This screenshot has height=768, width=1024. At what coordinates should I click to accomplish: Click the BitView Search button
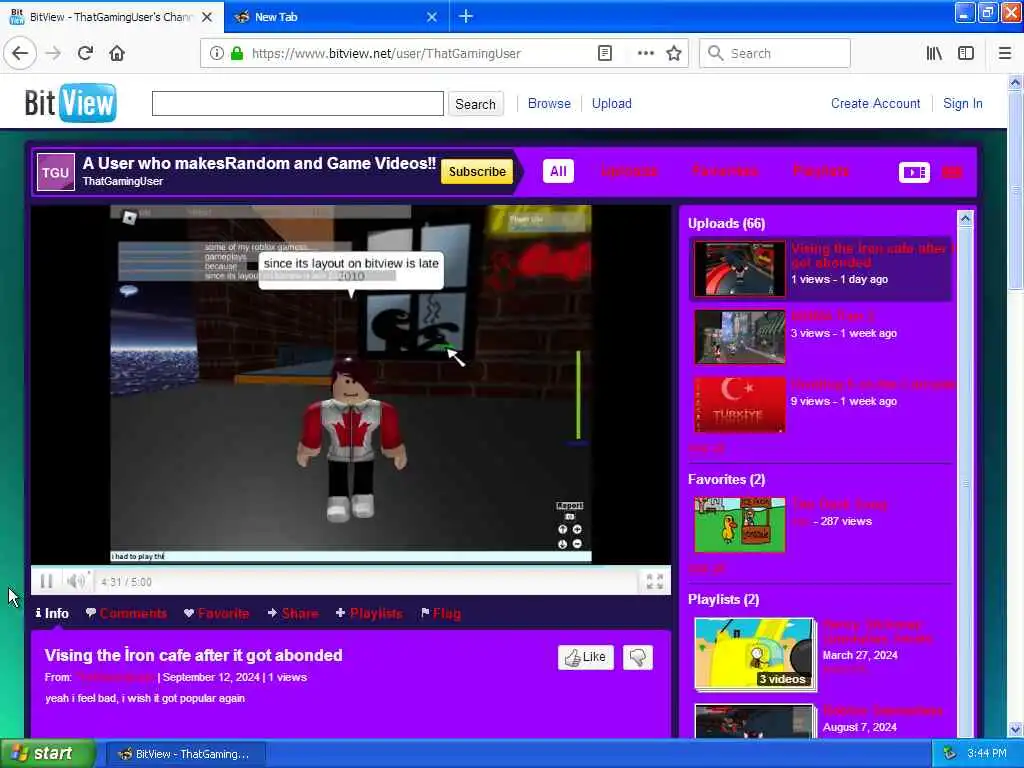pyautogui.click(x=475, y=104)
